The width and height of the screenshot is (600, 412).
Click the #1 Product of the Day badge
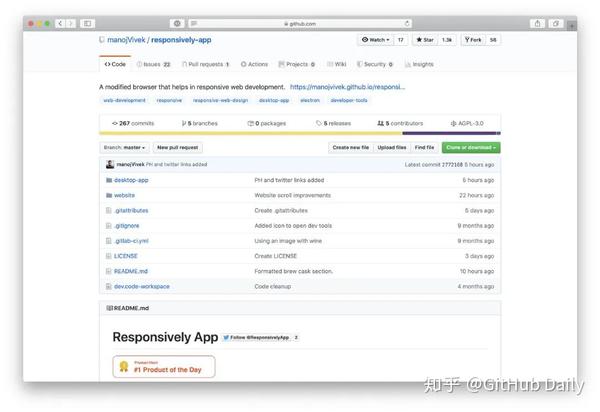click(164, 366)
